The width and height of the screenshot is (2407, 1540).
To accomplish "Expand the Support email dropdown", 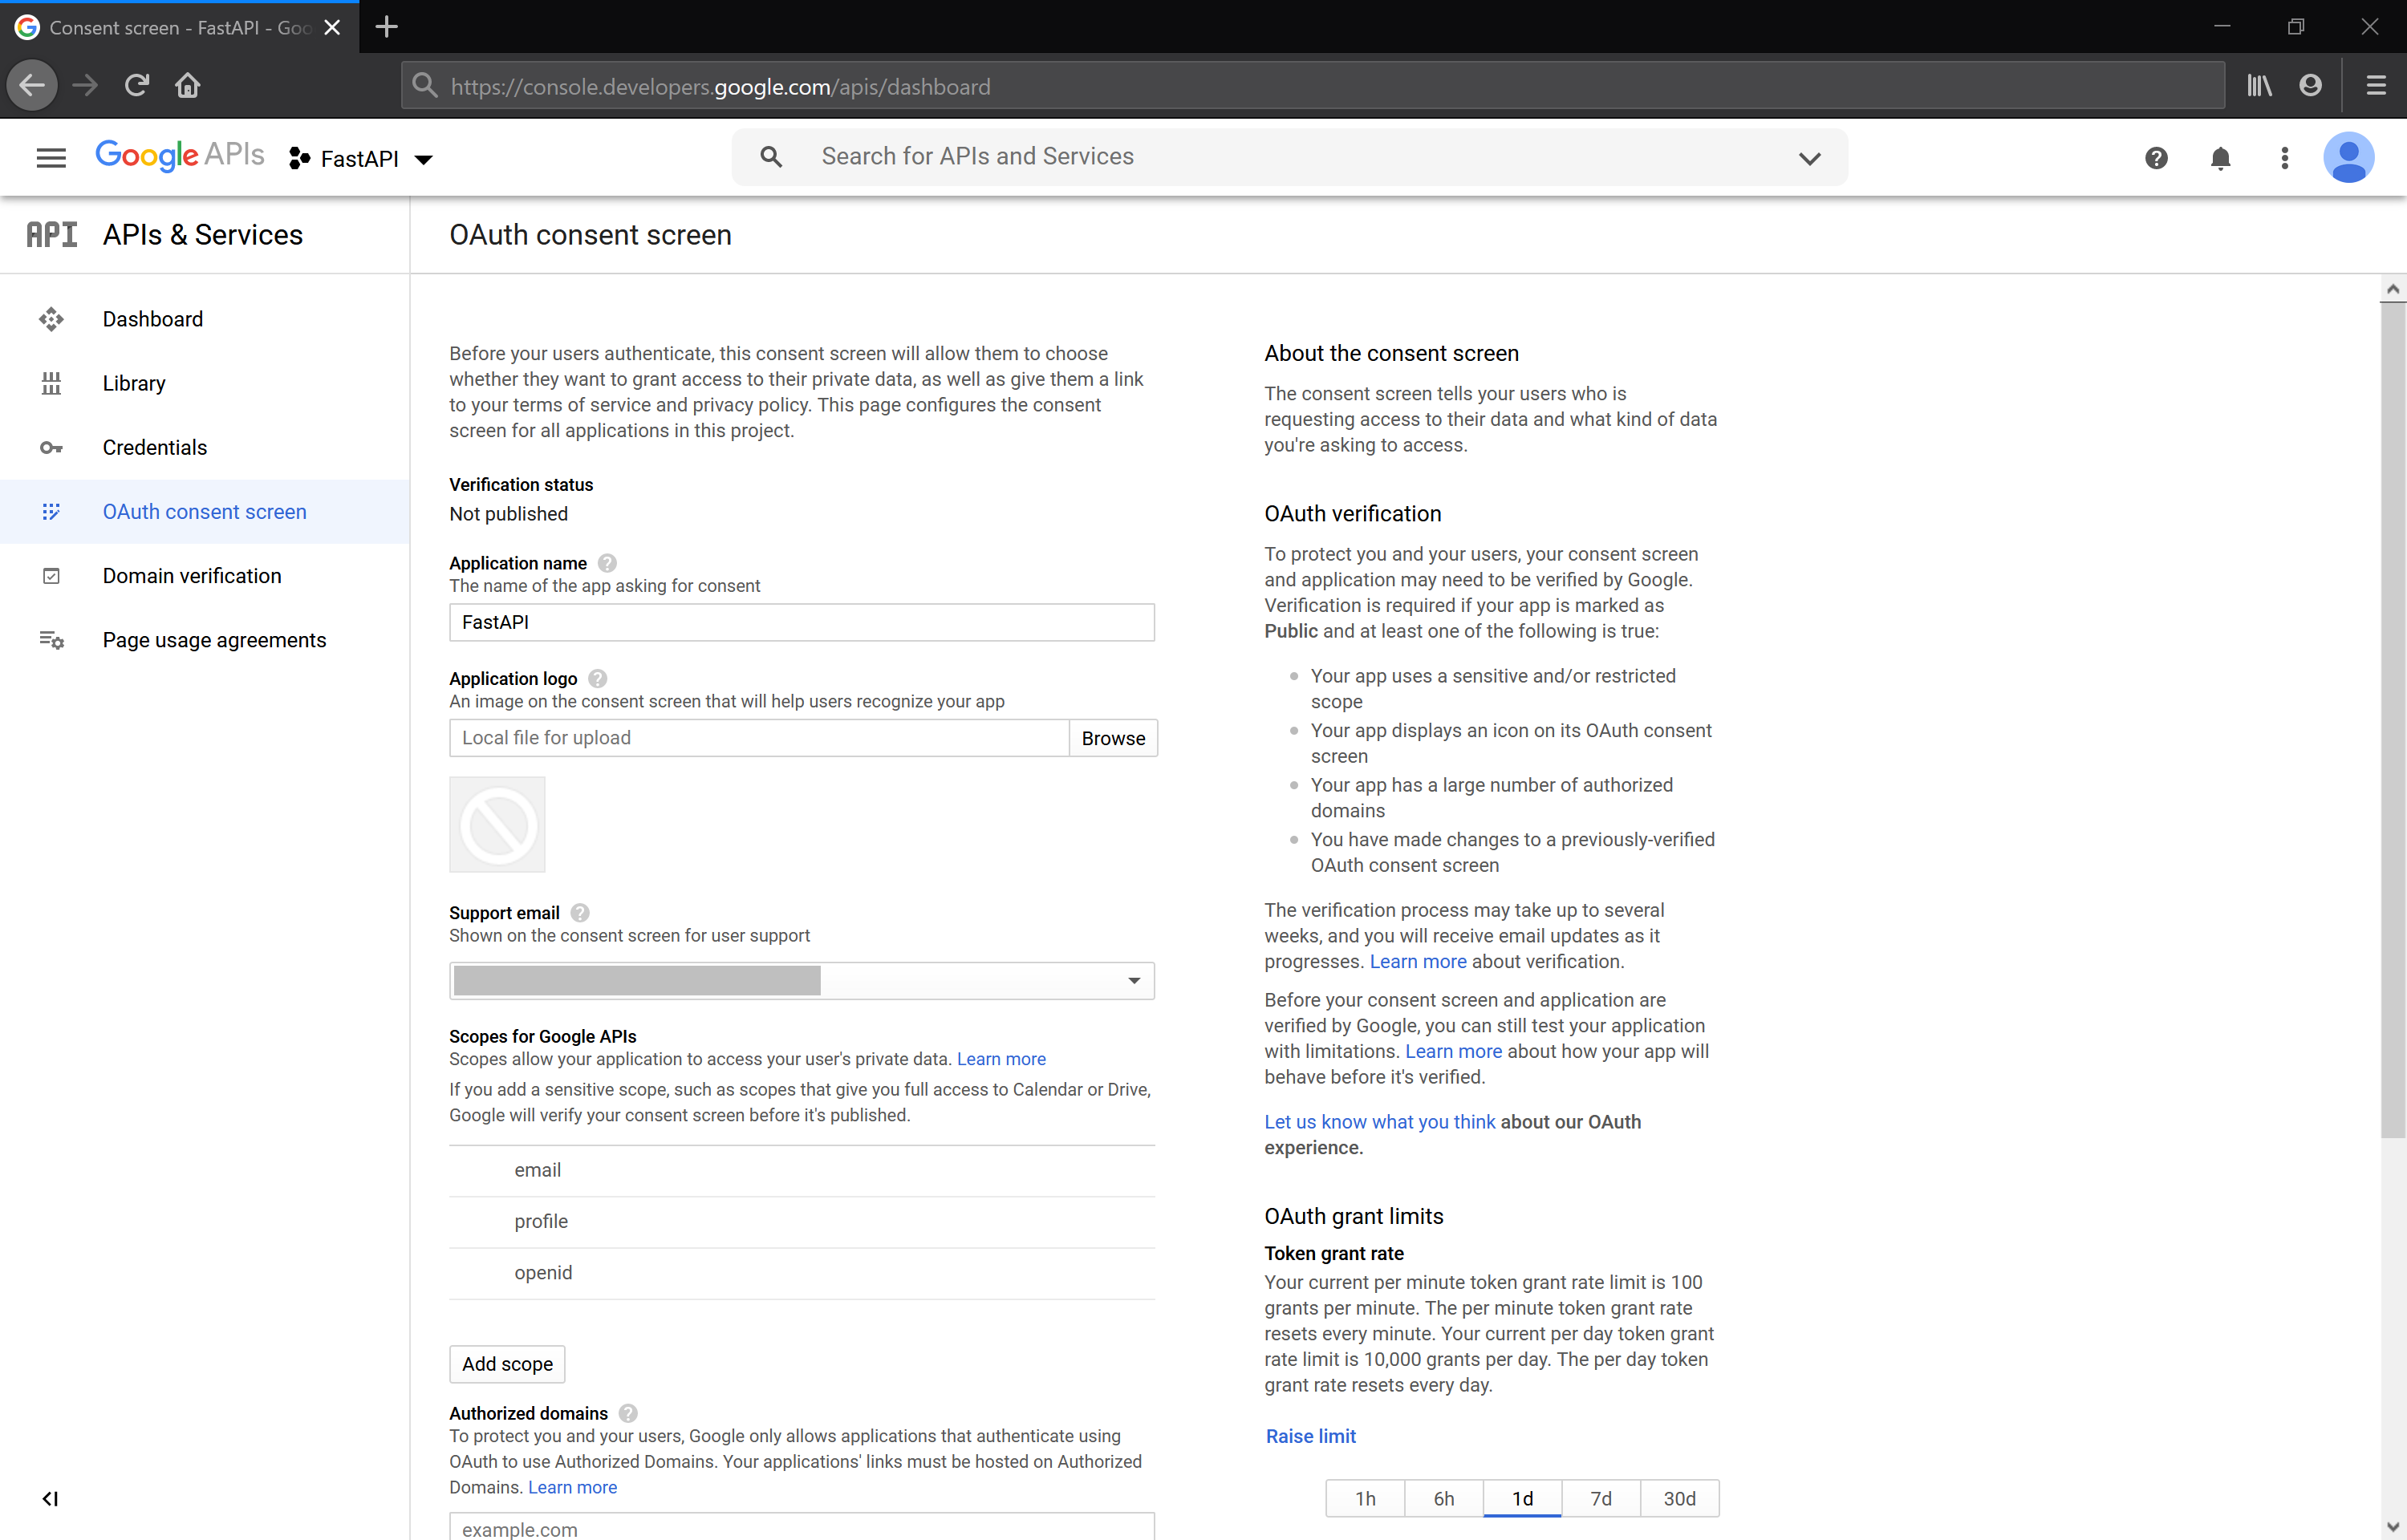I will [x=1134, y=981].
